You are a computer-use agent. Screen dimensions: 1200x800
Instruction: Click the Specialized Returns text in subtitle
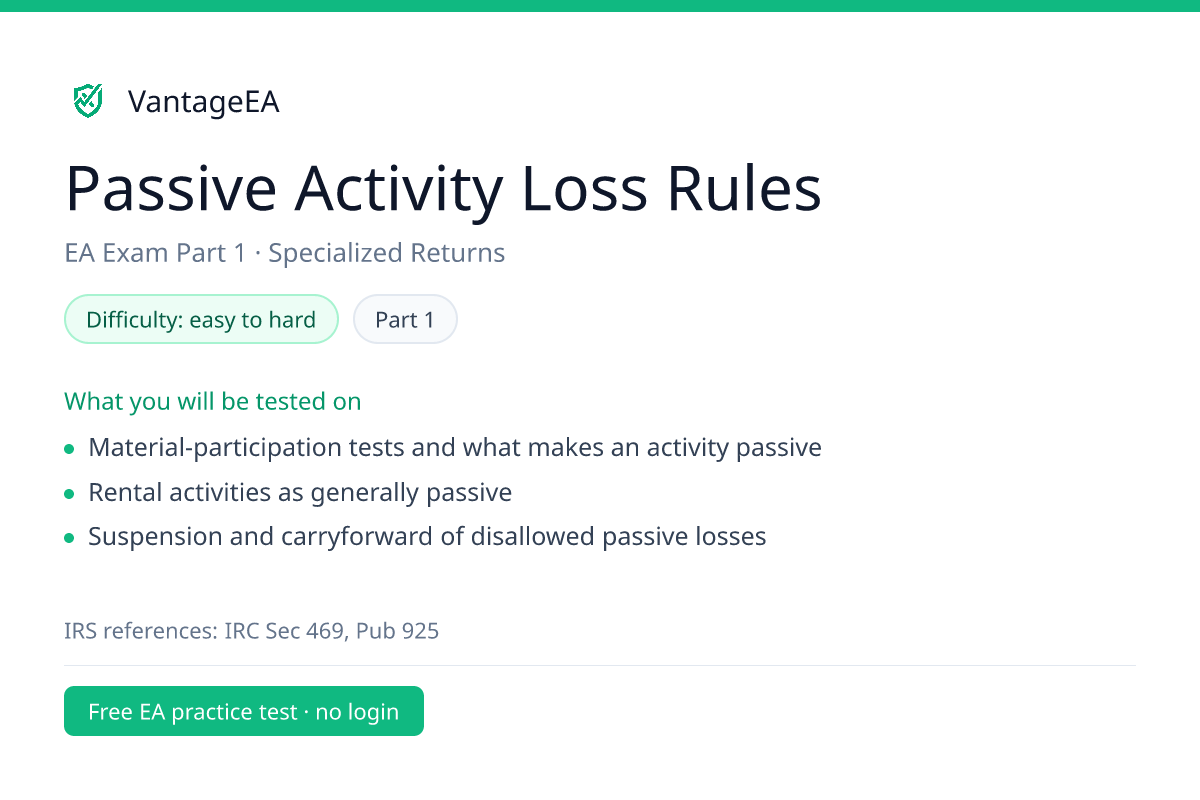(x=387, y=253)
